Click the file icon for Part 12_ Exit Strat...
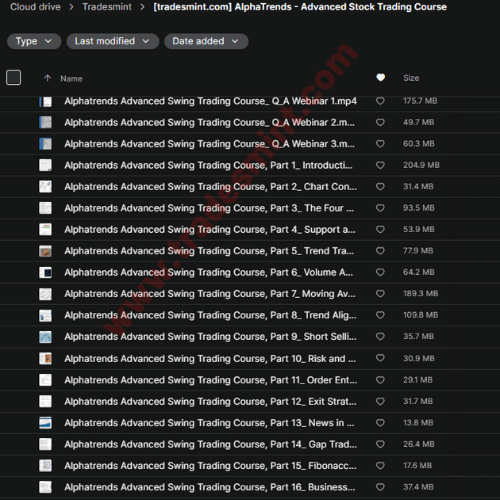 [x=45, y=401]
